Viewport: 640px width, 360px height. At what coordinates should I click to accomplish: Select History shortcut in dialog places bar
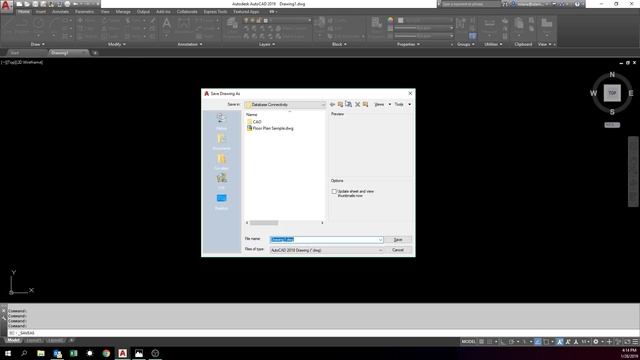221,121
